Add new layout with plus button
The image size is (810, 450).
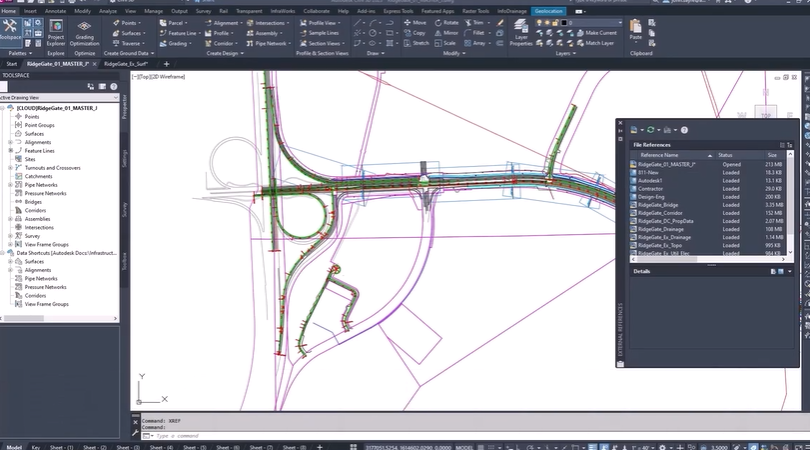click(x=319, y=447)
